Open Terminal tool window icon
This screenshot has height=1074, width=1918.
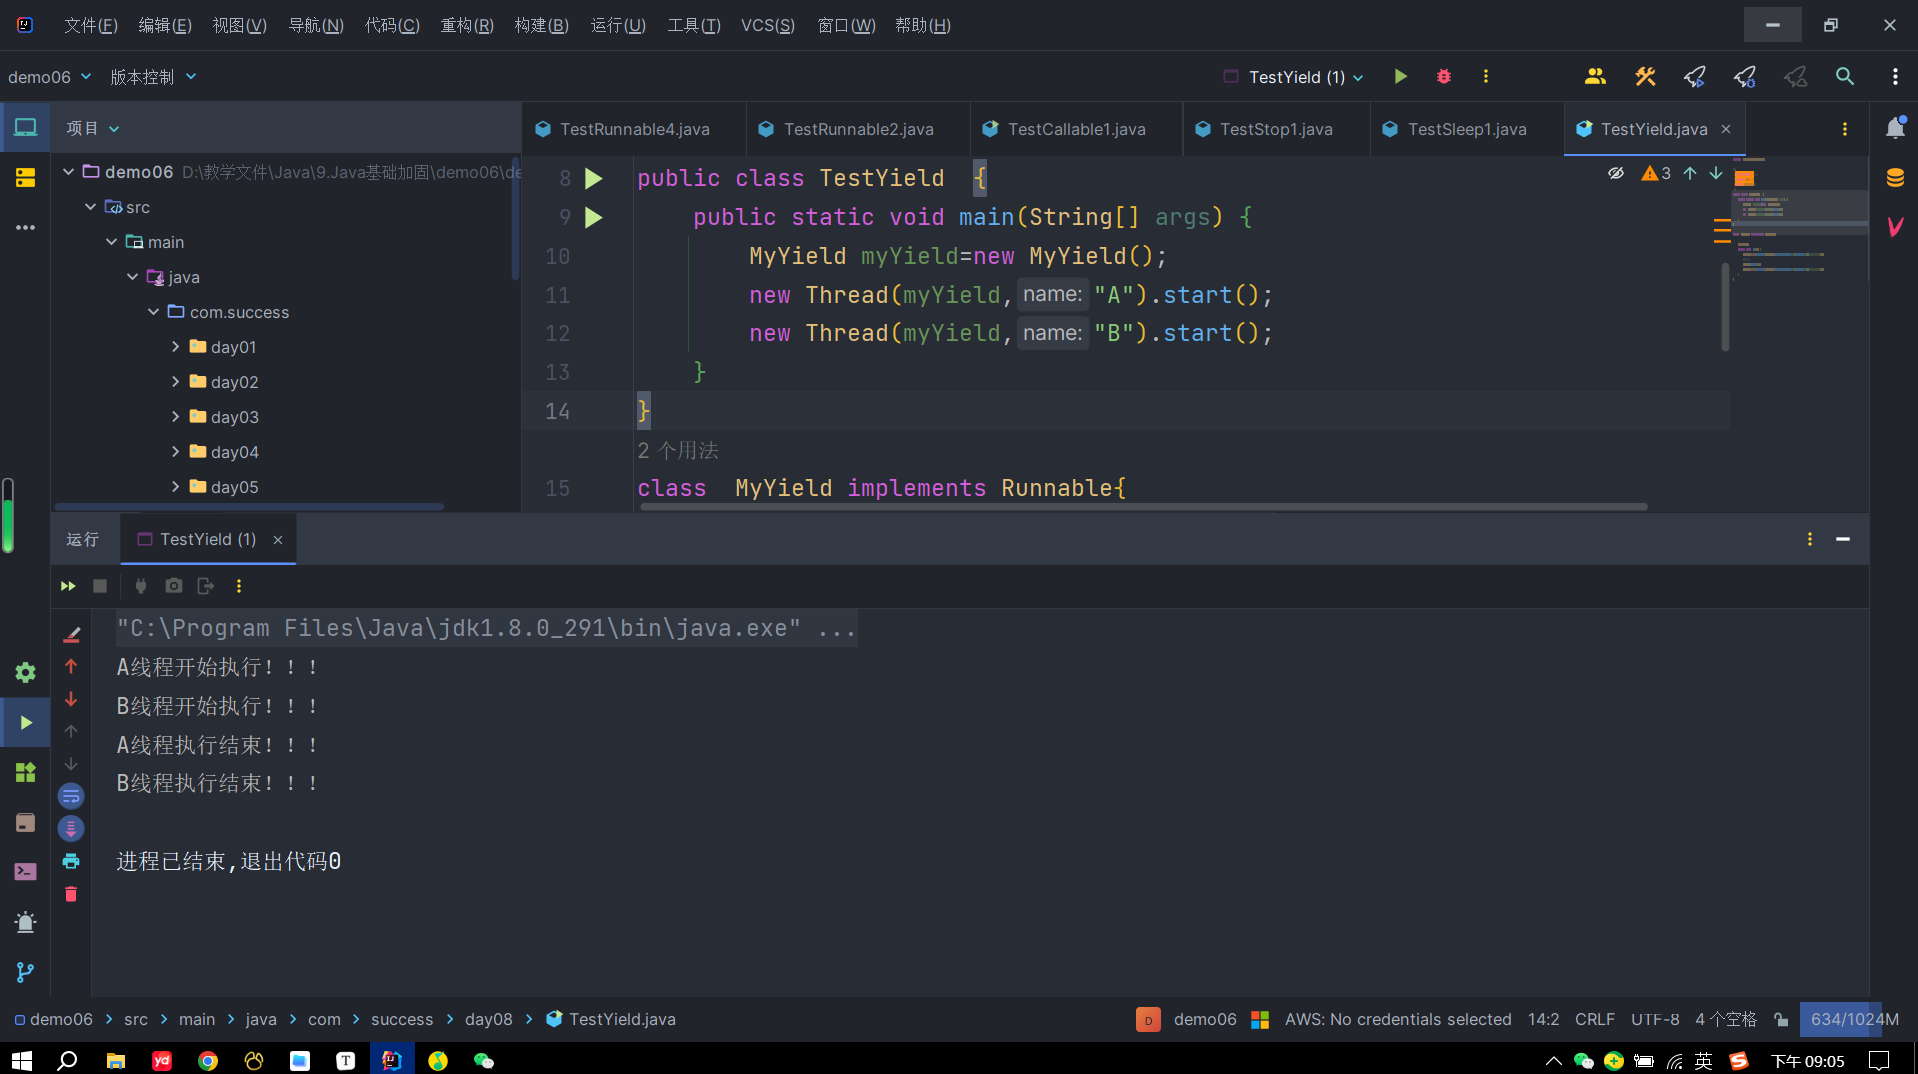pos(25,872)
